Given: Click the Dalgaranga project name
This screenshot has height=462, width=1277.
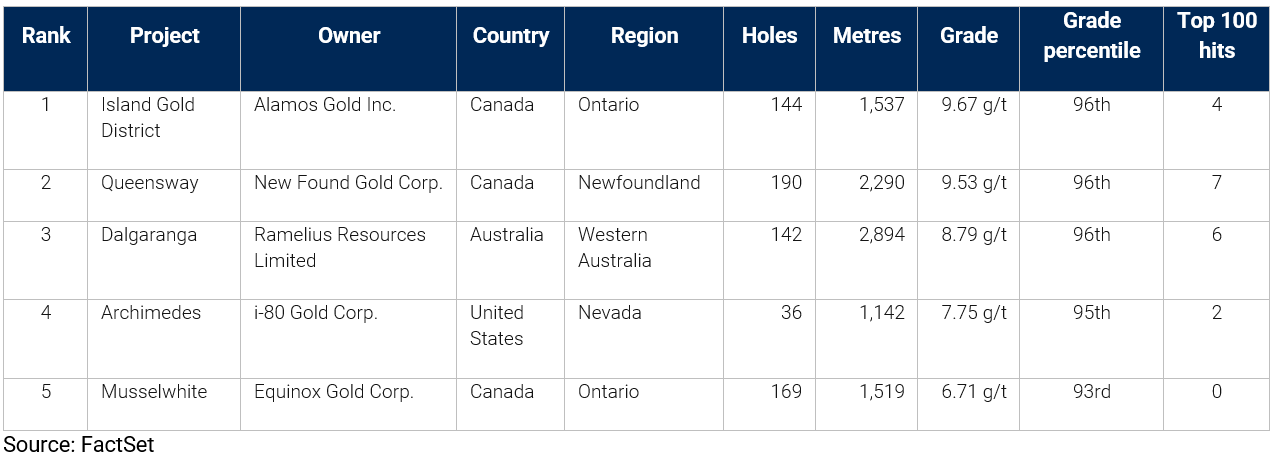Looking at the screenshot, I should pos(149,235).
